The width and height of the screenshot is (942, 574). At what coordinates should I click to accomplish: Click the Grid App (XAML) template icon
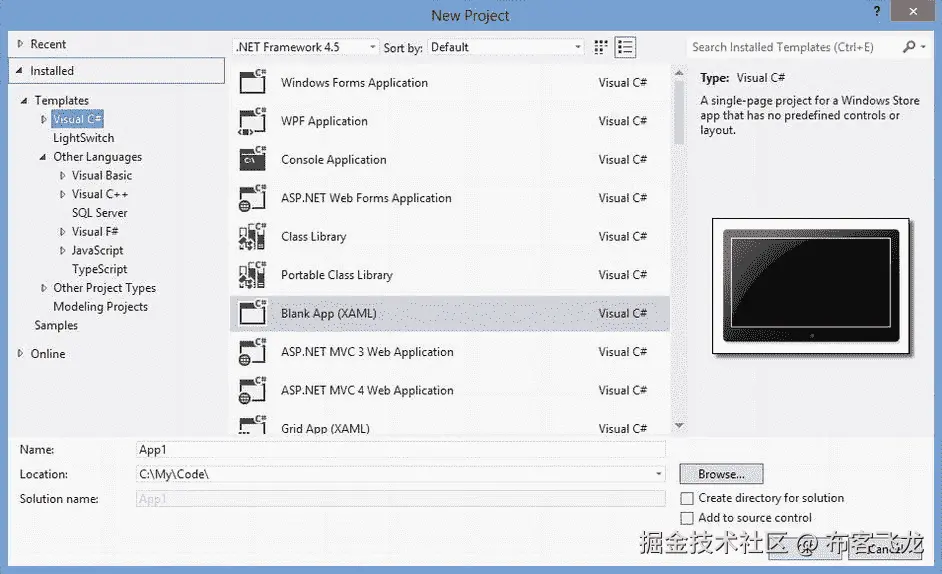[x=252, y=425]
